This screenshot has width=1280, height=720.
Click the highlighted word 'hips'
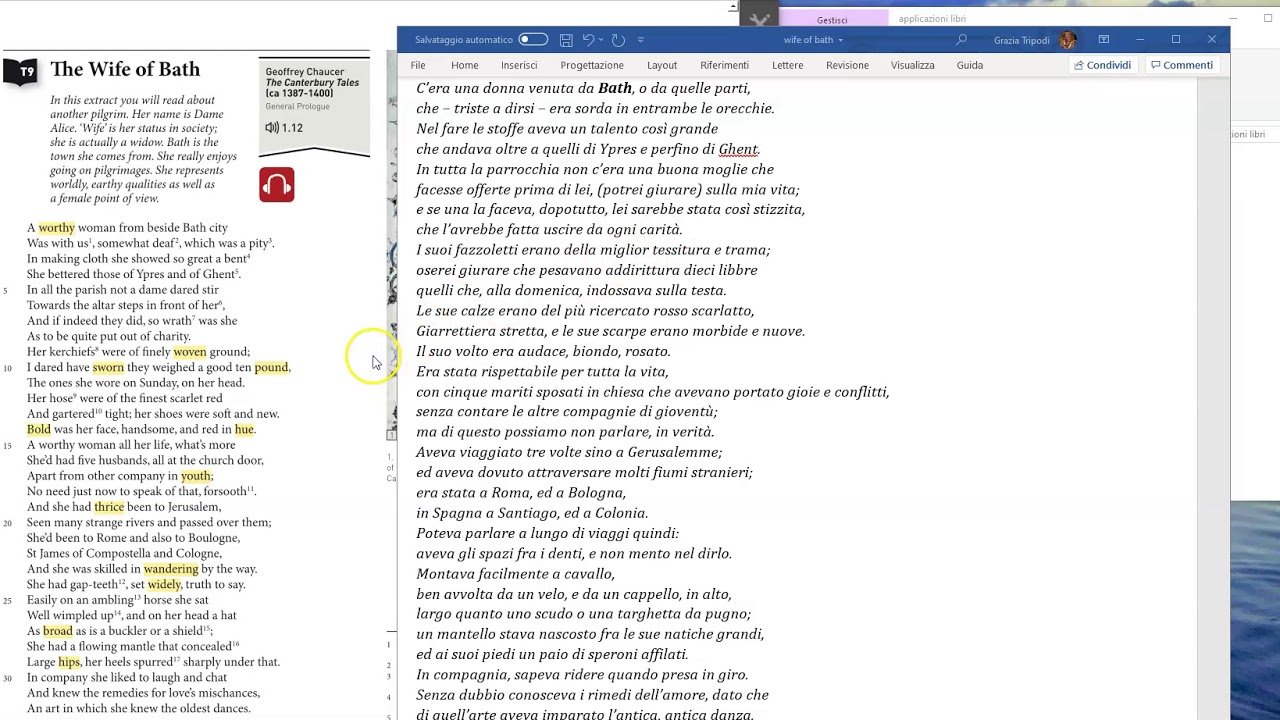coord(69,662)
